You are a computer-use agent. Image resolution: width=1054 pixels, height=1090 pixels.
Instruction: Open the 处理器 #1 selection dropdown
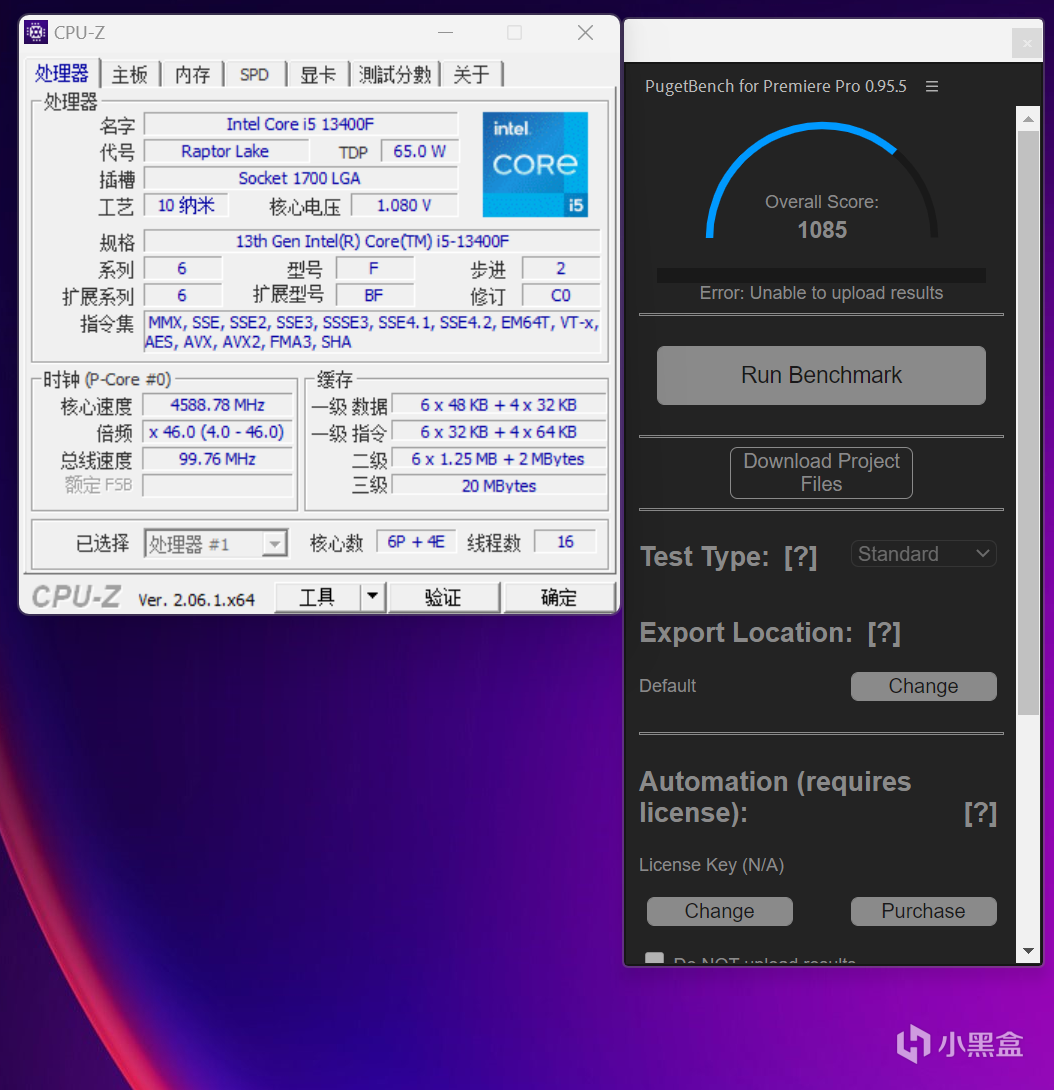pos(216,544)
